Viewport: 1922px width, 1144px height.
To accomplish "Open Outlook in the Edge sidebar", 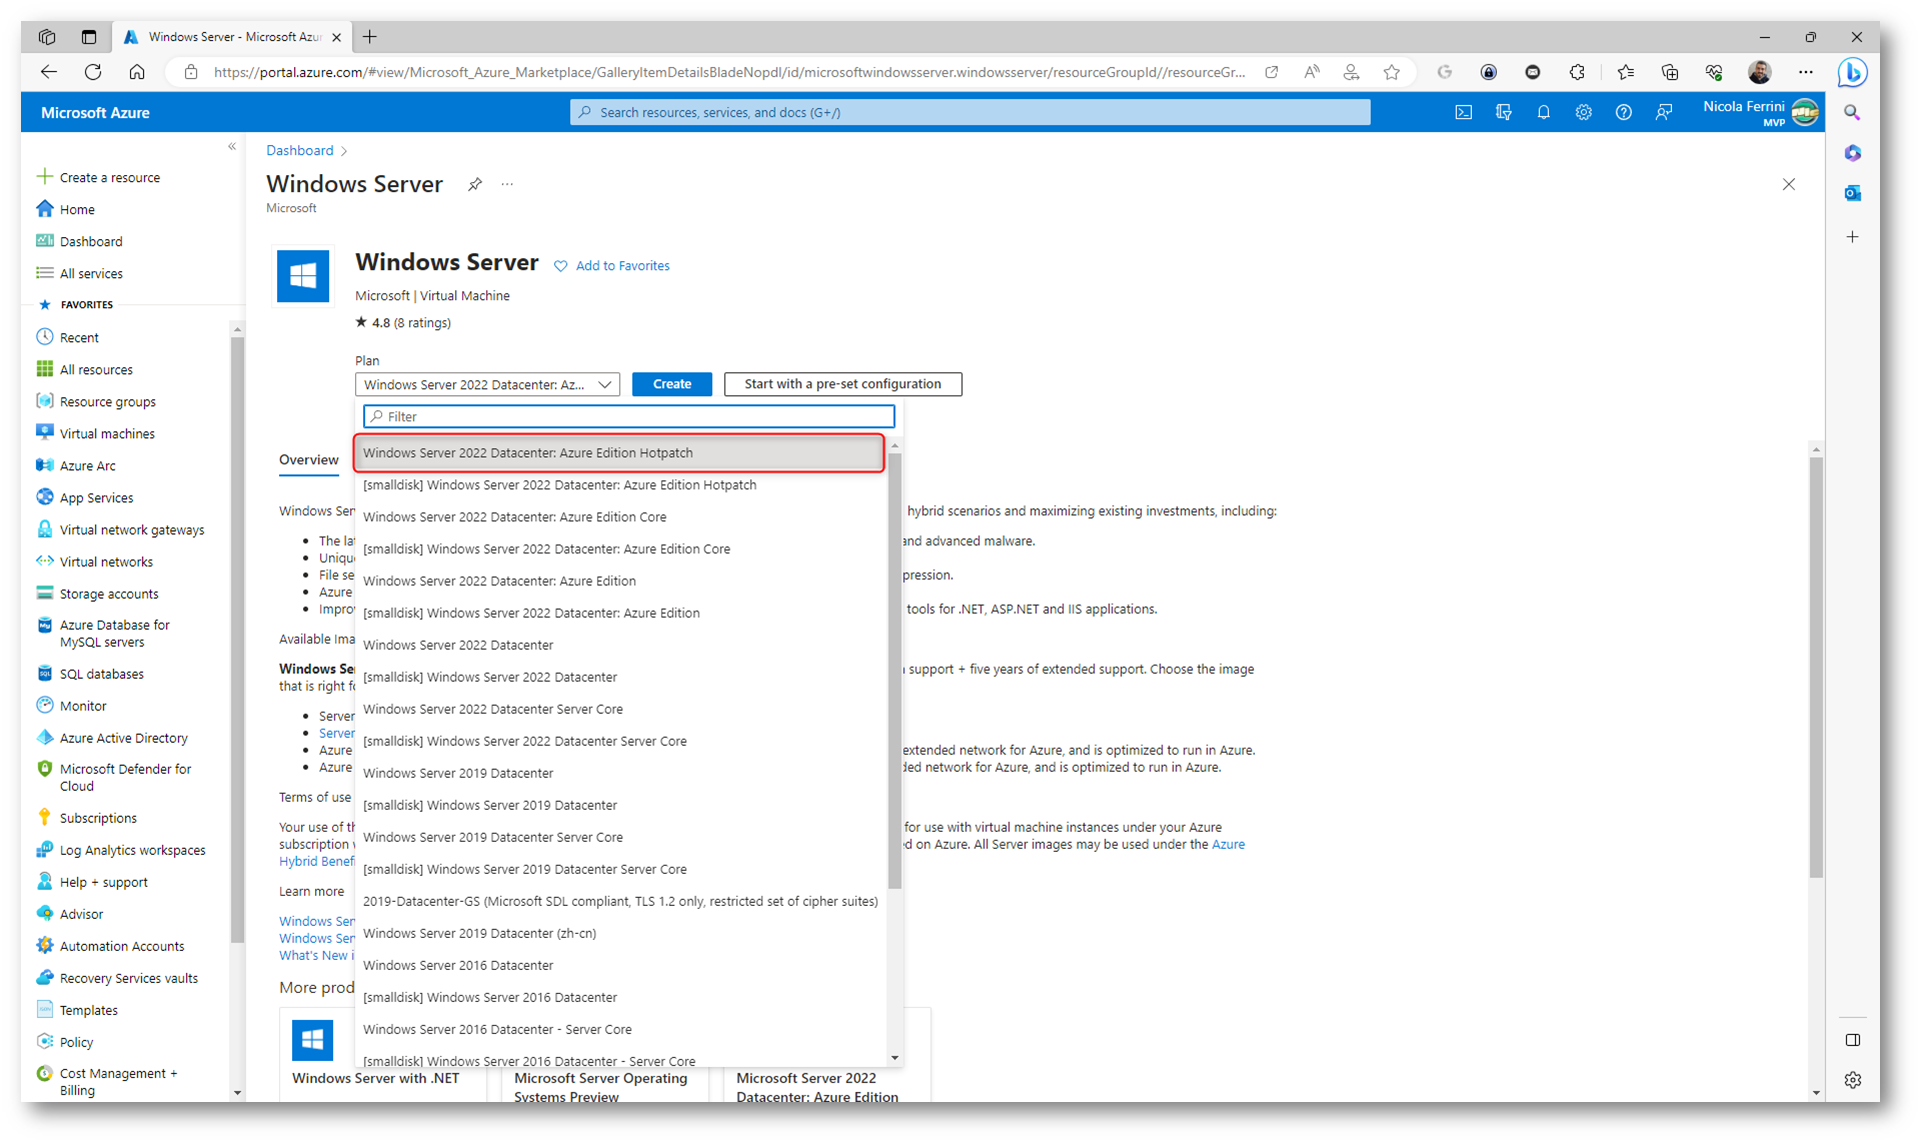I will click(1852, 193).
